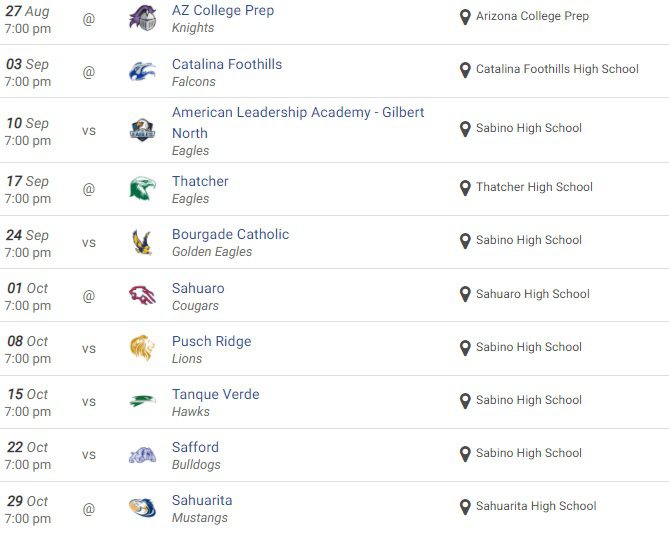Click the Thatcher Eagles team logo
The image size is (669, 533).
click(x=143, y=188)
